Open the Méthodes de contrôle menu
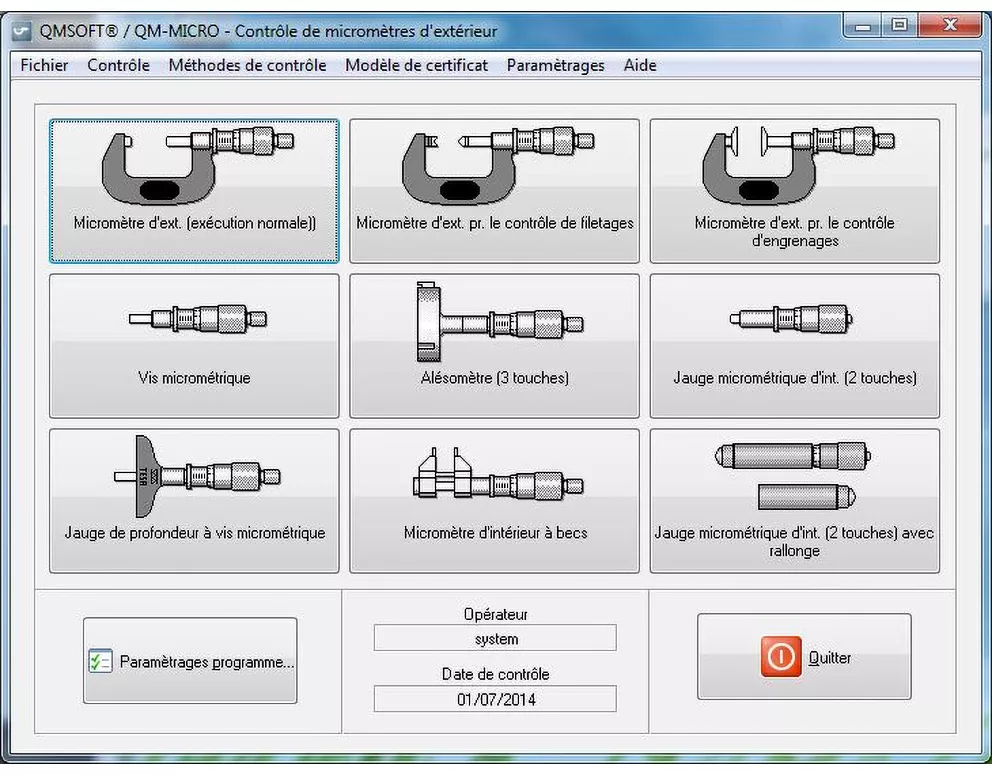Screen dimensions: 992x775 click(x=247, y=65)
